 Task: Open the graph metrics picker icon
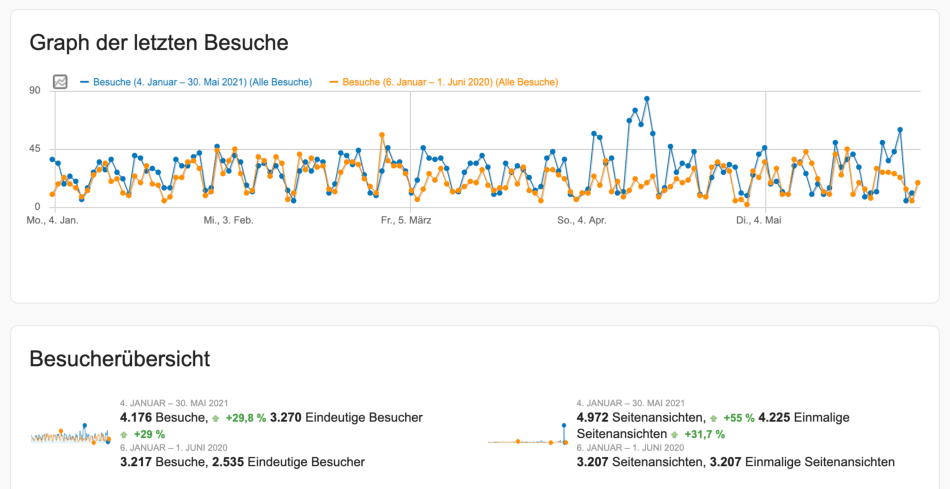[60, 82]
